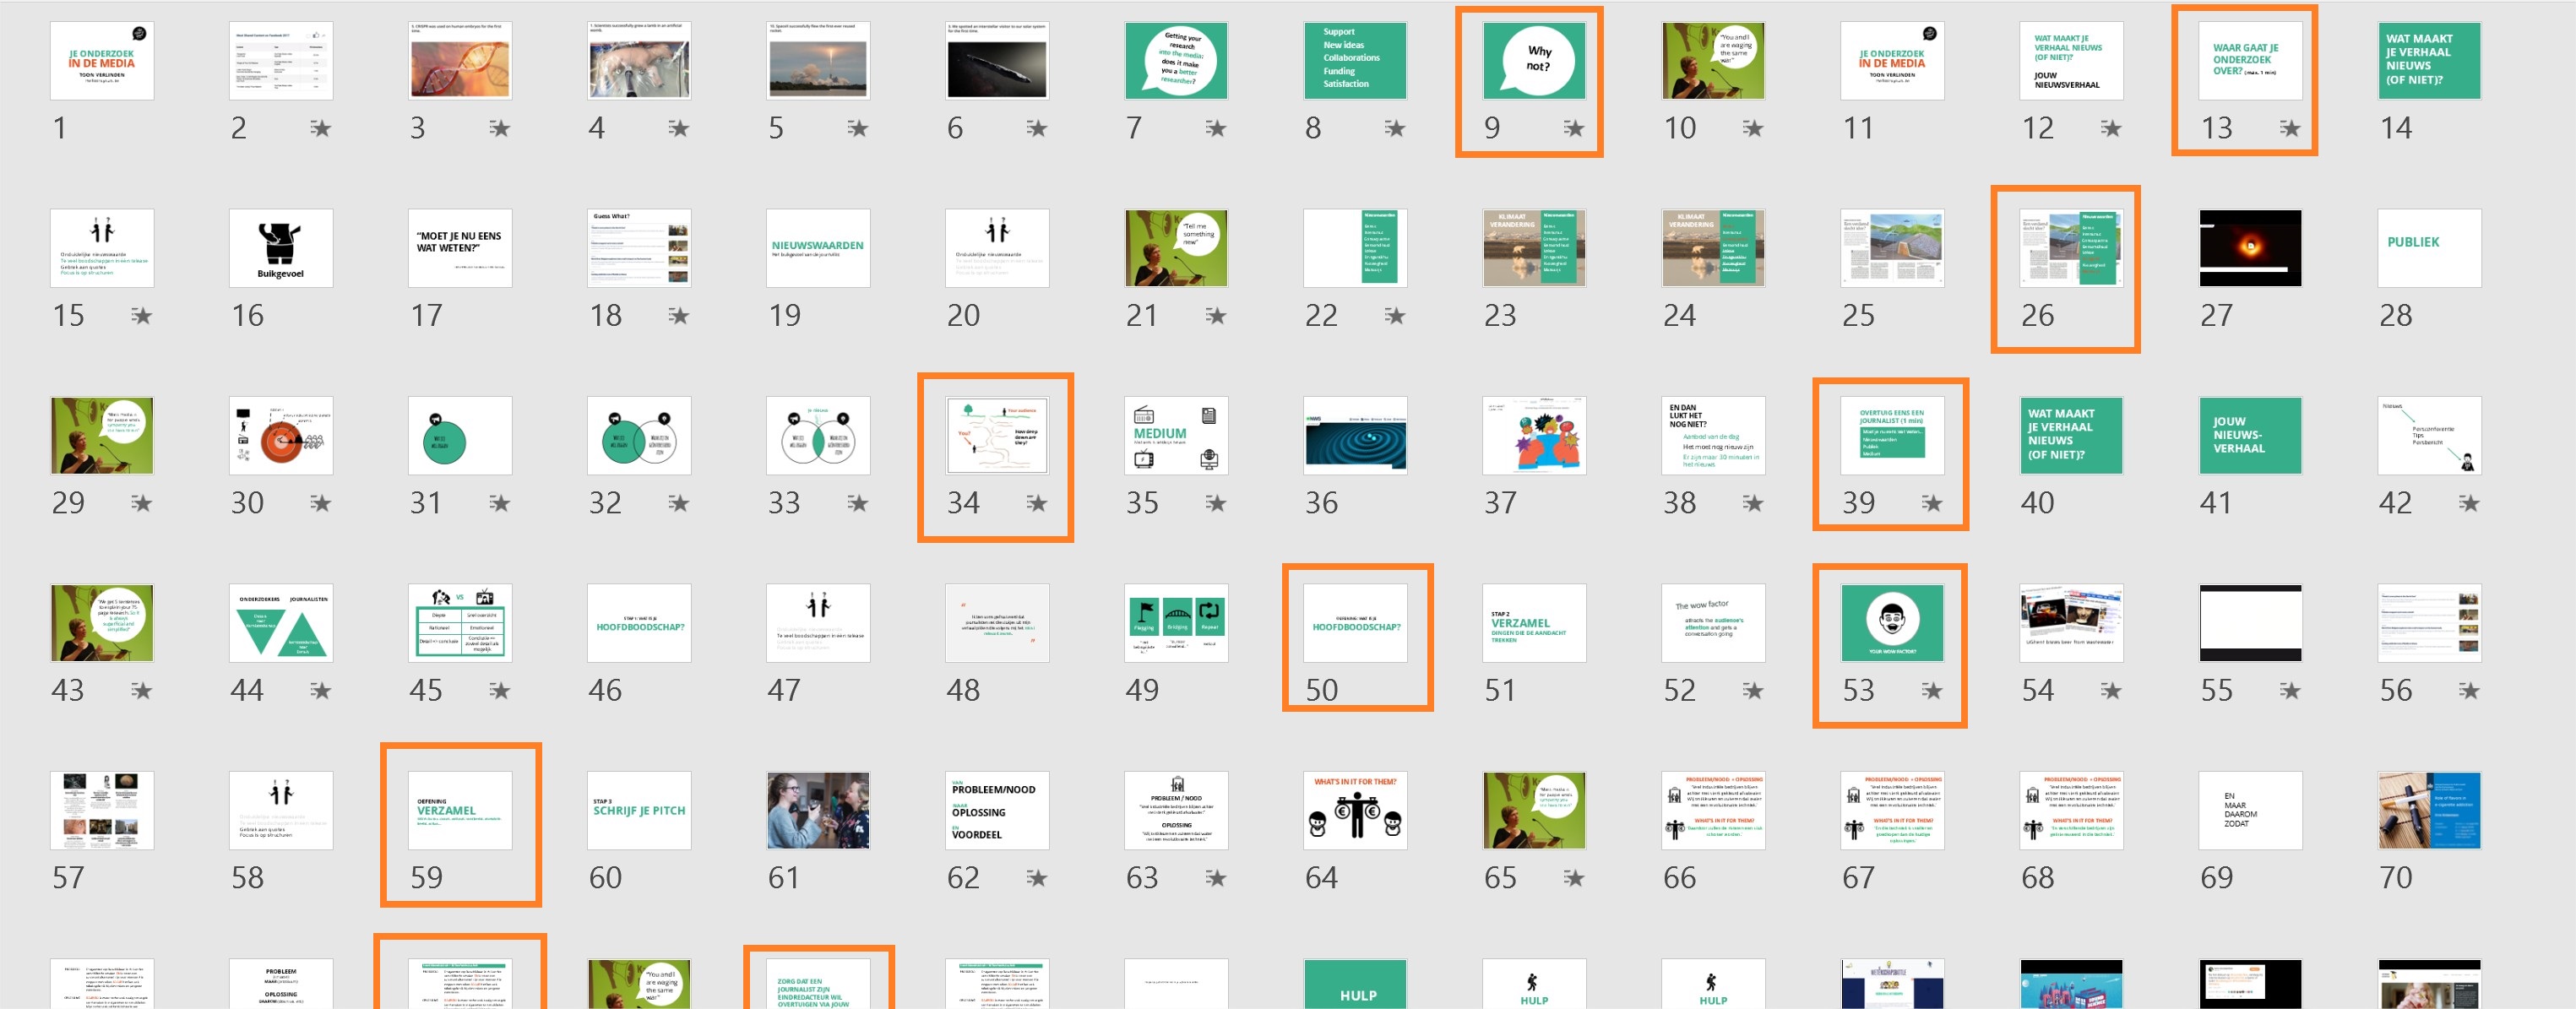Click the slide number label '14'
Screen dimensions: 2576x1009
[2396, 128]
